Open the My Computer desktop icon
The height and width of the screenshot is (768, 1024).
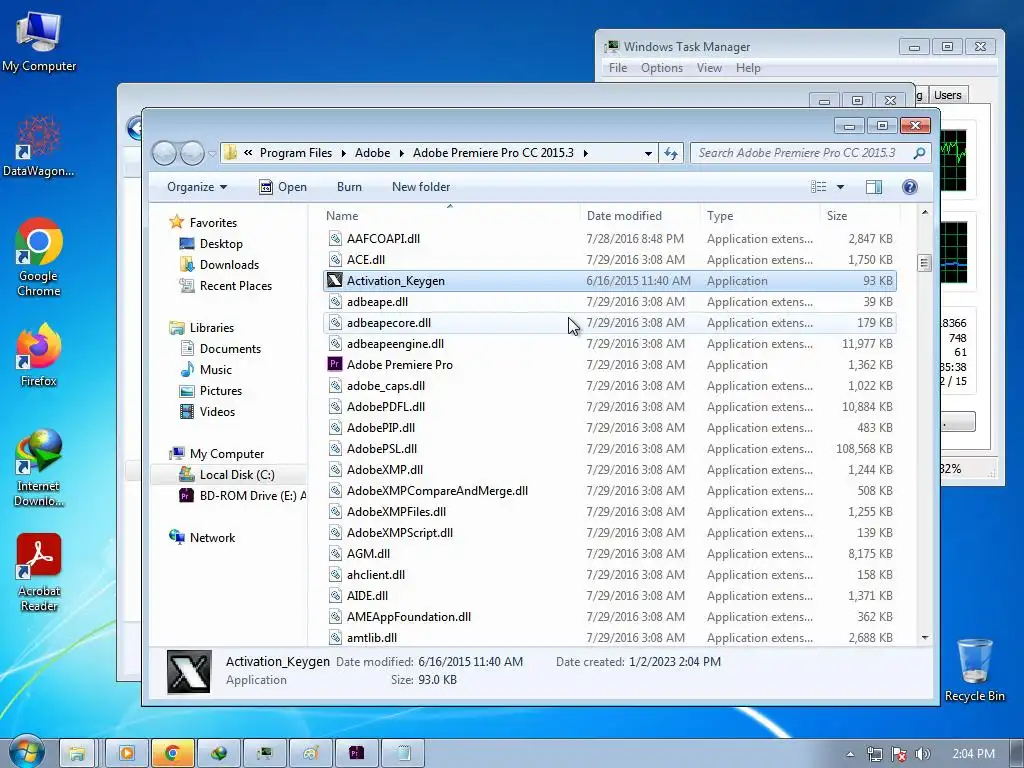click(39, 42)
